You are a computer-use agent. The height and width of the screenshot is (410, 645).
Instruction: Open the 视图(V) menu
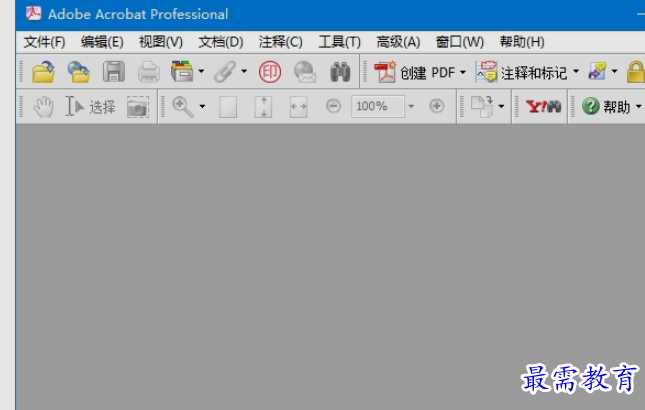pos(161,42)
